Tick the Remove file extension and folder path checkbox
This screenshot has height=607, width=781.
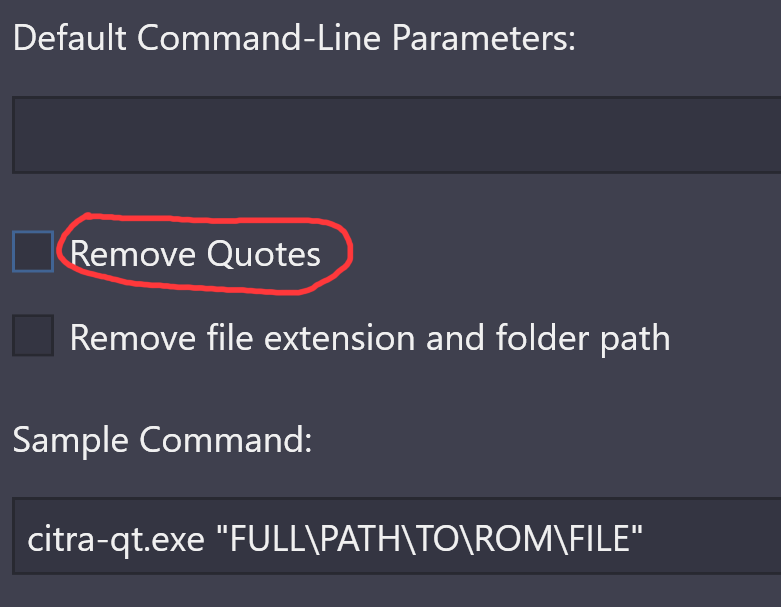tap(33, 335)
